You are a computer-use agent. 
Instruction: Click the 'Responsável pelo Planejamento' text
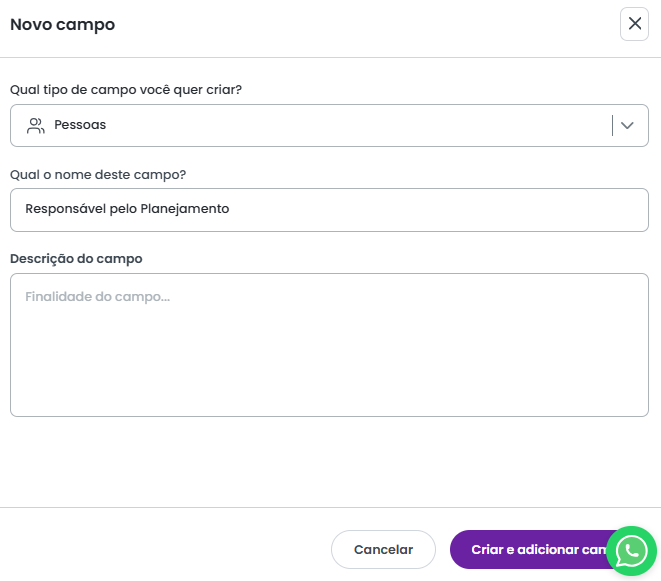127,210
